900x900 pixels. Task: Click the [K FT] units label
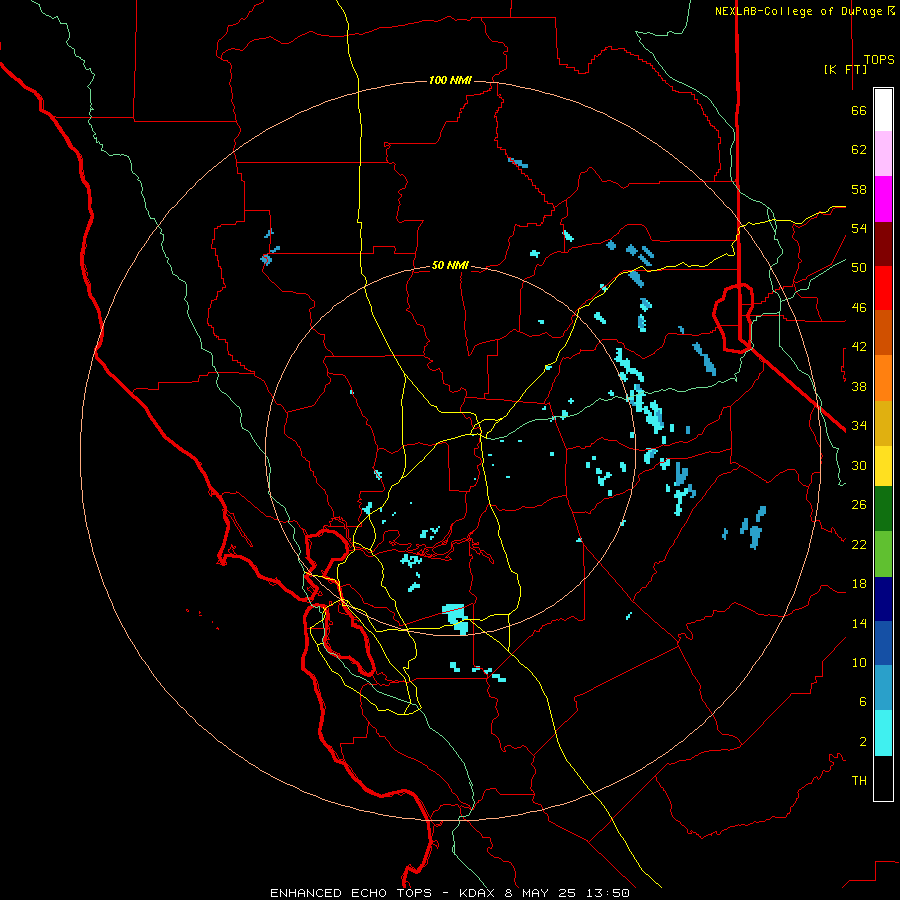[845, 69]
